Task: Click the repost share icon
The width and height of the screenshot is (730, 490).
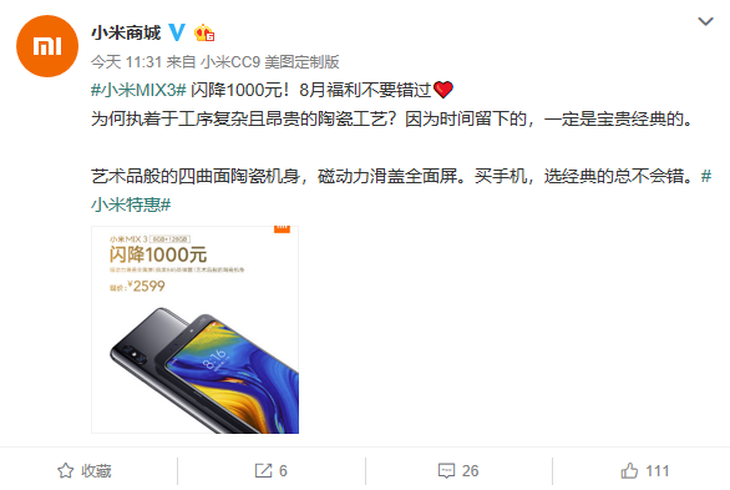Action: pos(263,471)
